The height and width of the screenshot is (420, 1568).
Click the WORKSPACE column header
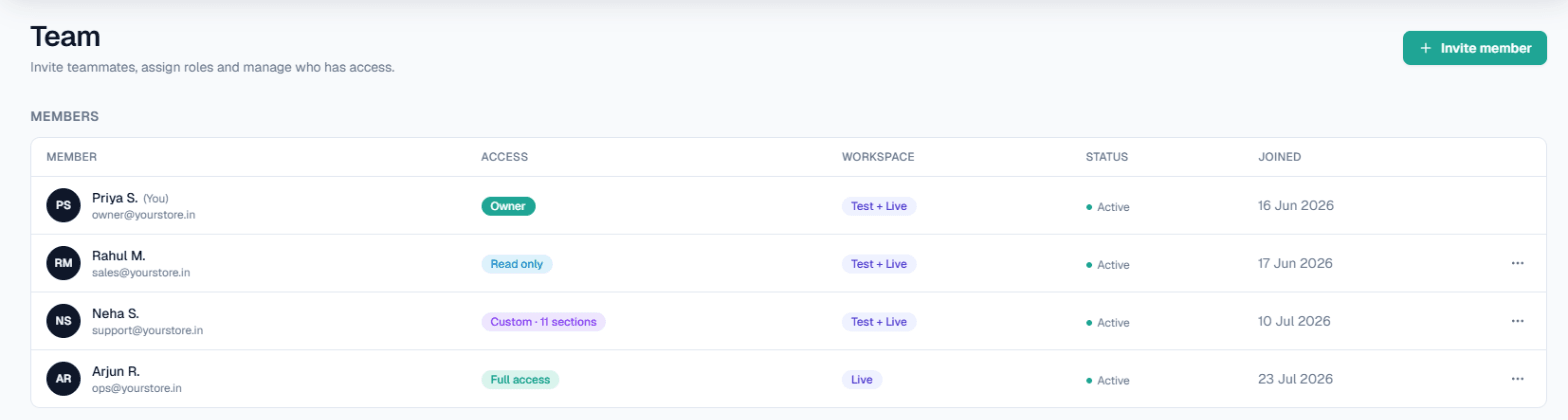878,157
